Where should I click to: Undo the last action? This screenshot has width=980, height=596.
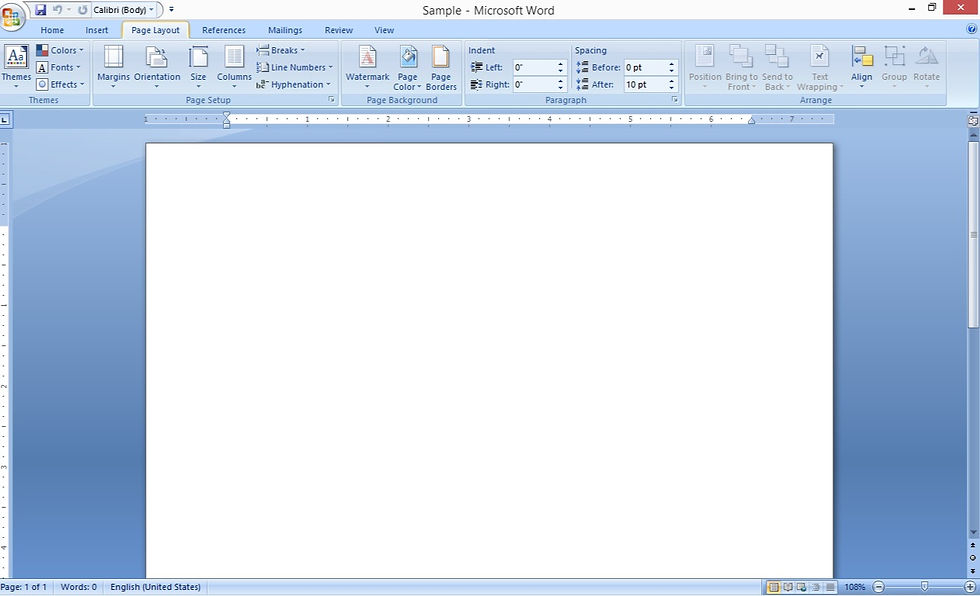57,10
